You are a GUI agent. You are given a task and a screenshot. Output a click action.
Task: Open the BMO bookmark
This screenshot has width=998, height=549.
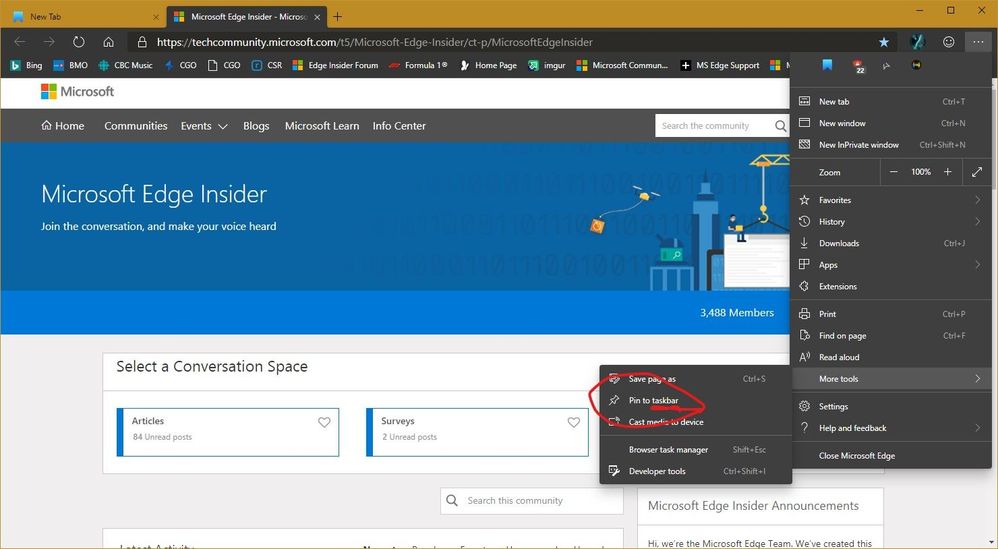pos(70,65)
